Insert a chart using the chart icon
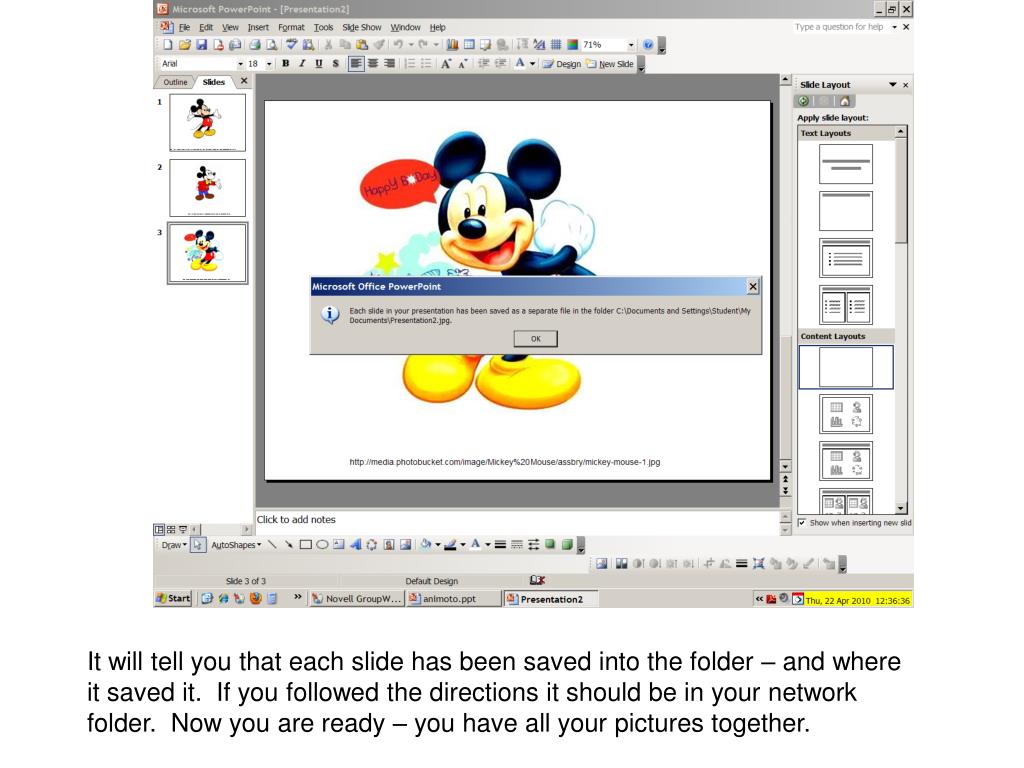 pyautogui.click(x=452, y=45)
